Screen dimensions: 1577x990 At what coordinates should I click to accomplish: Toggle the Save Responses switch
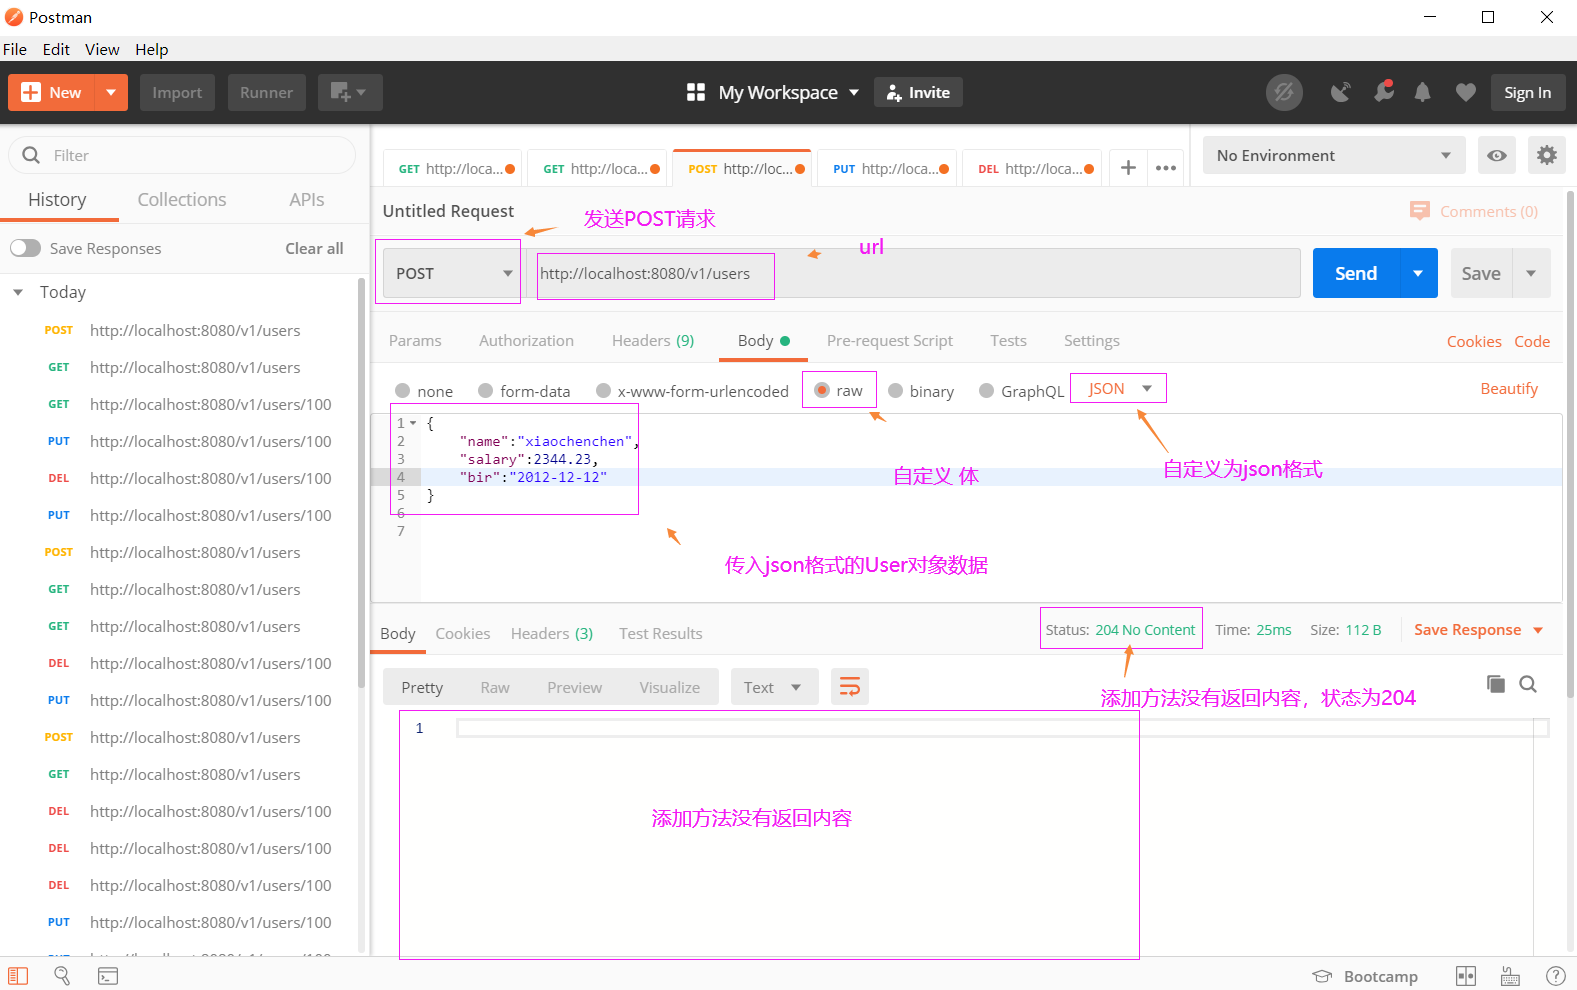(26, 248)
